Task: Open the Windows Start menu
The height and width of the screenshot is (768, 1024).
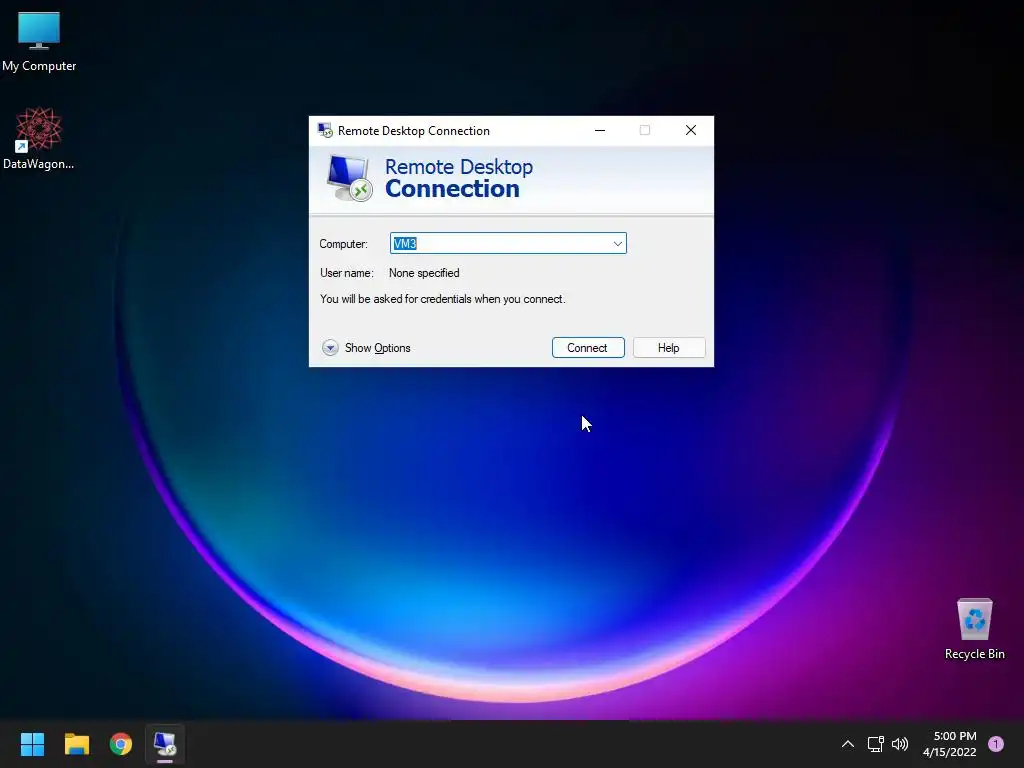Action: click(32, 744)
